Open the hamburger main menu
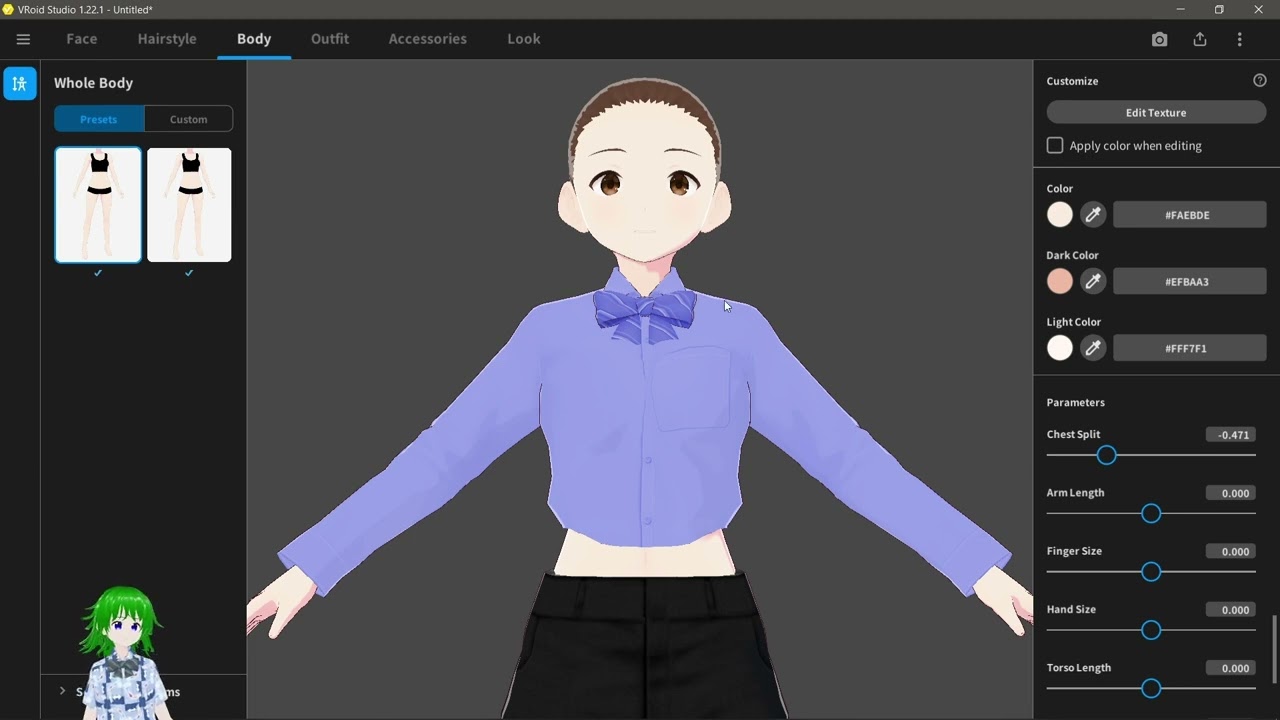This screenshot has height=720, width=1280. [x=23, y=39]
